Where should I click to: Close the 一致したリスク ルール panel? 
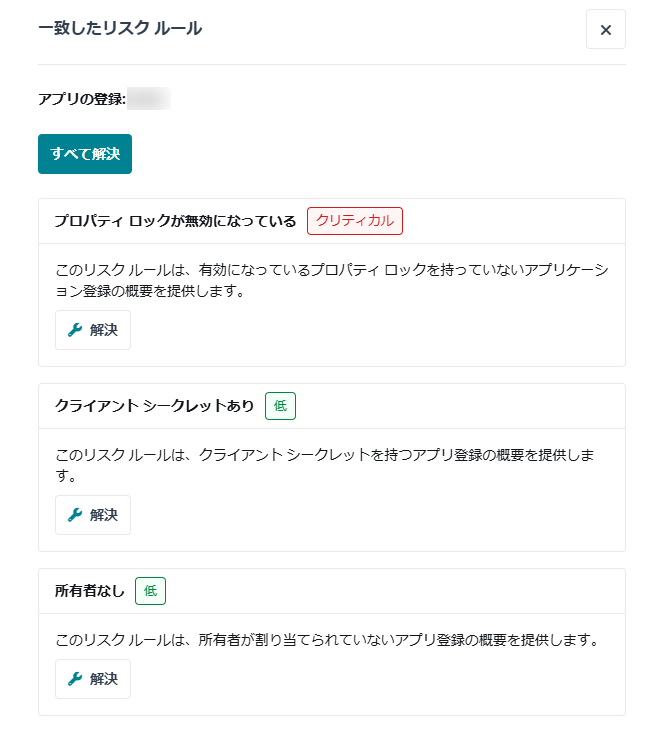(x=606, y=29)
